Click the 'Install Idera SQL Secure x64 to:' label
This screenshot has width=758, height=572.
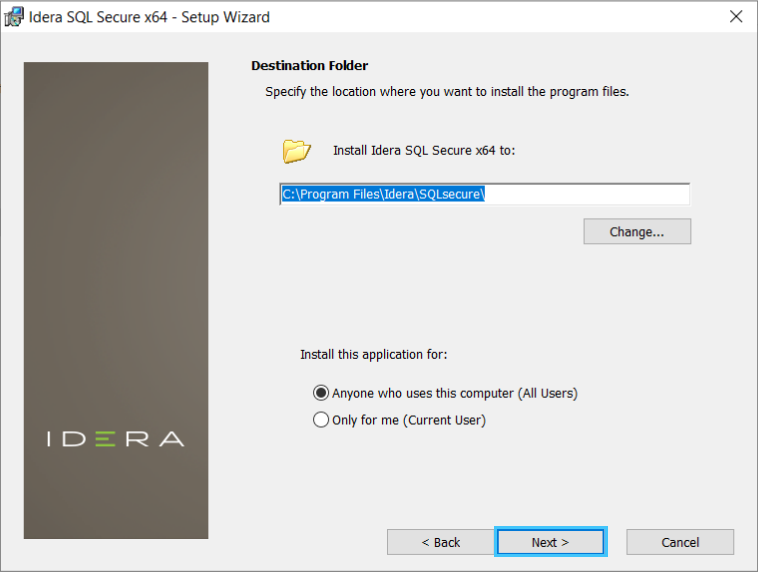coord(424,150)
